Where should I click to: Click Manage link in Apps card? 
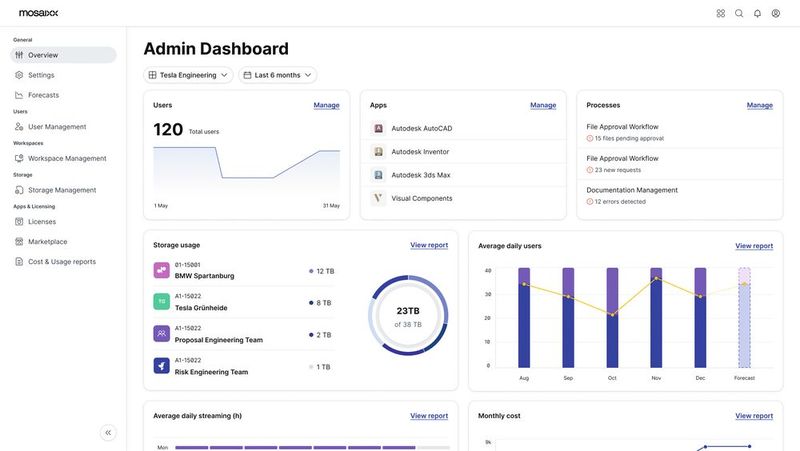pyautogui.click(x=543, y=105)
